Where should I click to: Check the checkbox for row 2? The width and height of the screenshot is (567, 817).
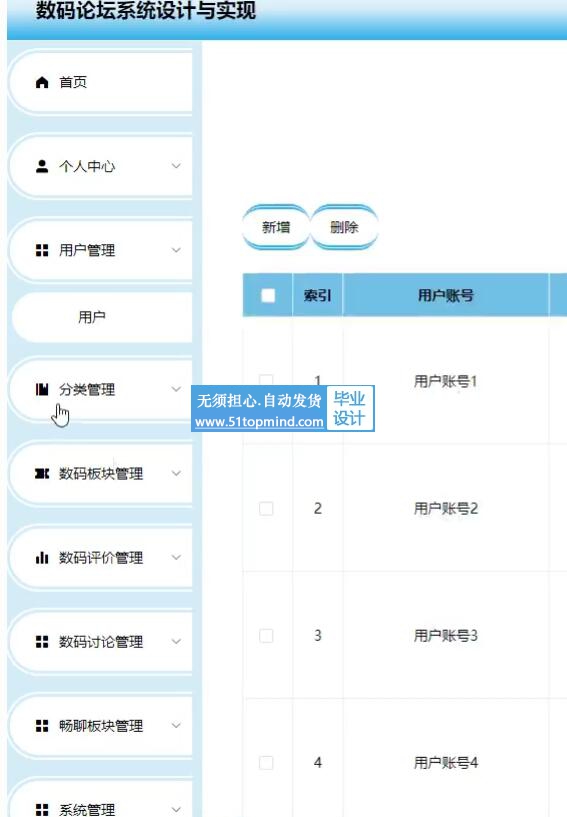point(266,509)
